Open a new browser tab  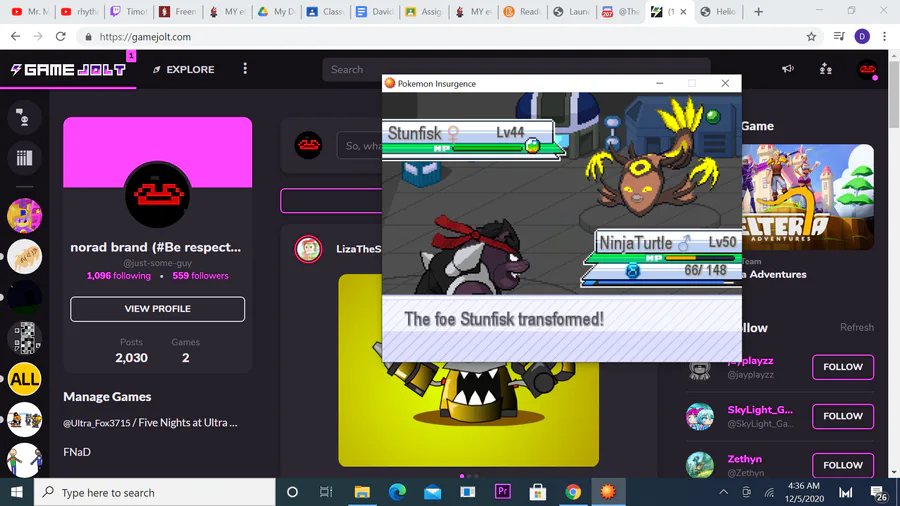point(758,11)
